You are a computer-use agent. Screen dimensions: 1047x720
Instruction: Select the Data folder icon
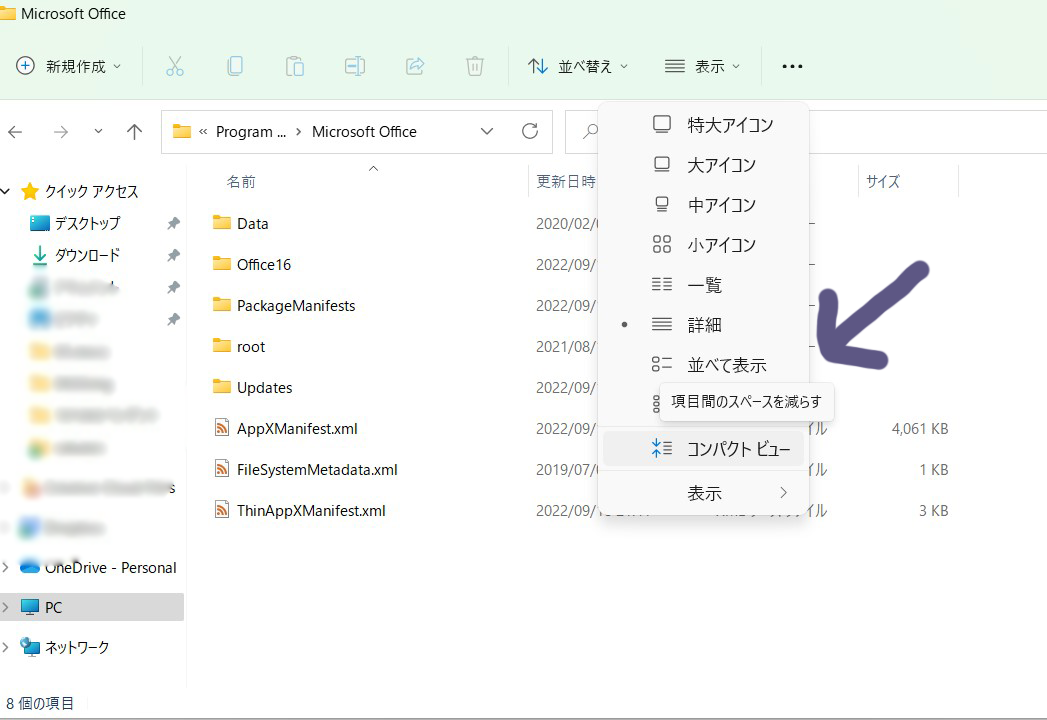pos(222,222)
